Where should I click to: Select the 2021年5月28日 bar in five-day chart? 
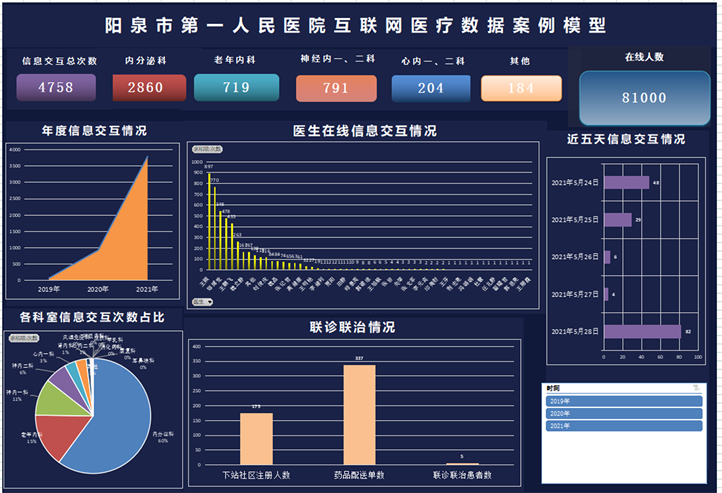641,331
